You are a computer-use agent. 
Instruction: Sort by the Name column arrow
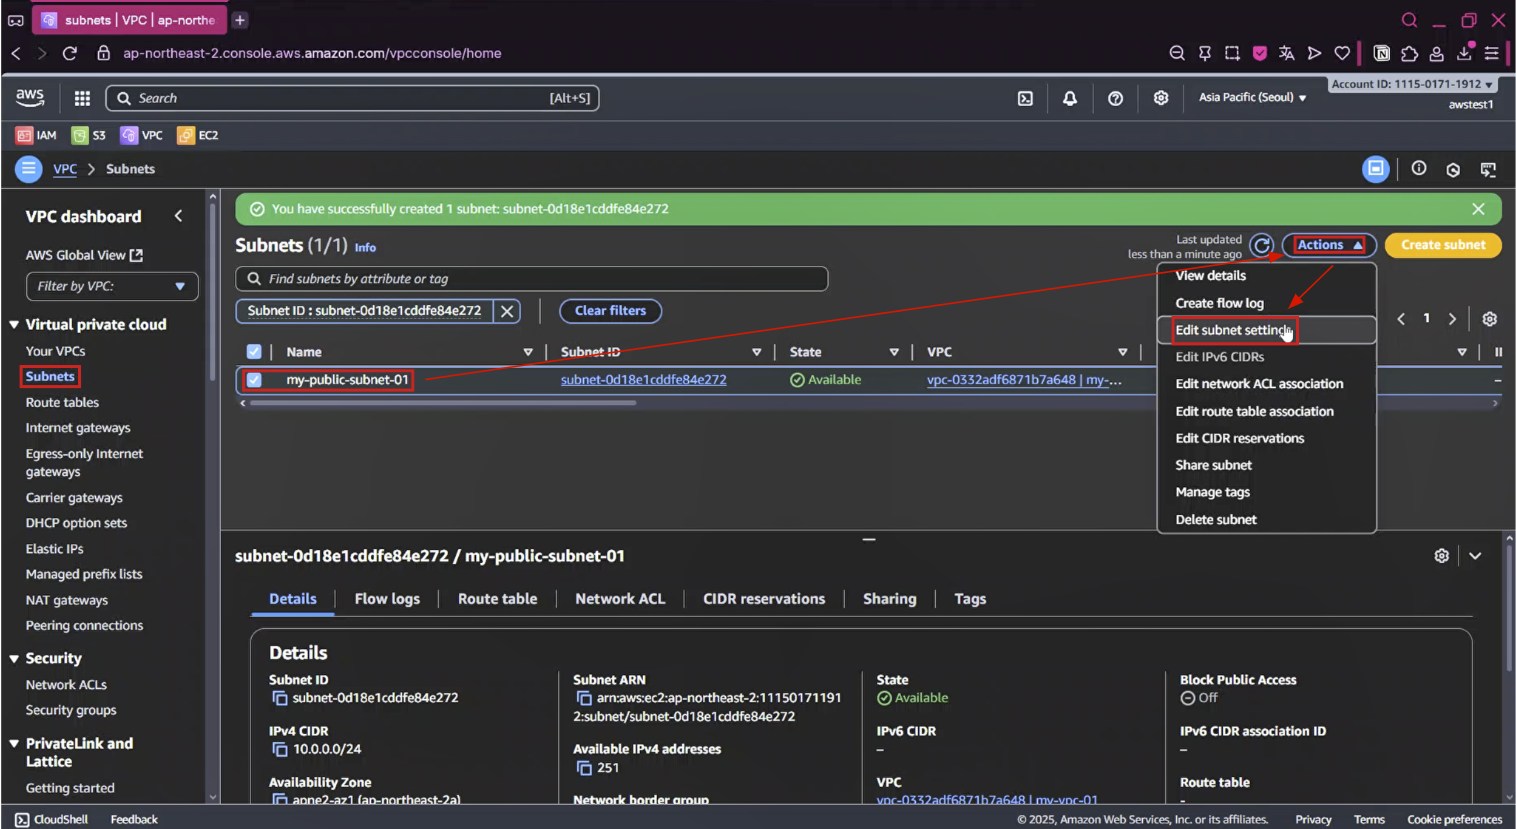click(528, 352)
